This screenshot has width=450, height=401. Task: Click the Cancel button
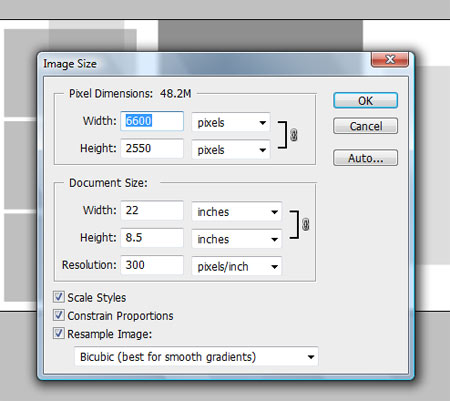click(x=365, y=126)
